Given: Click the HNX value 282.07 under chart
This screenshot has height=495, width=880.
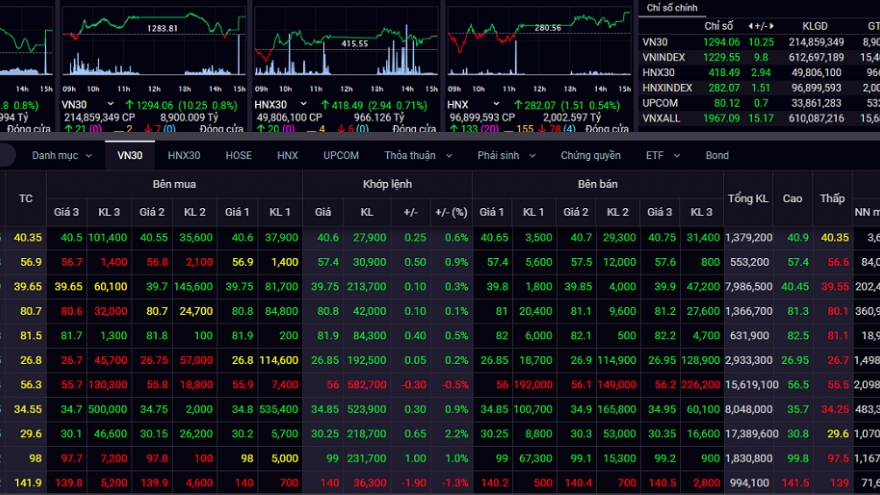Looking at the screenshot, I should pos(540,105).
